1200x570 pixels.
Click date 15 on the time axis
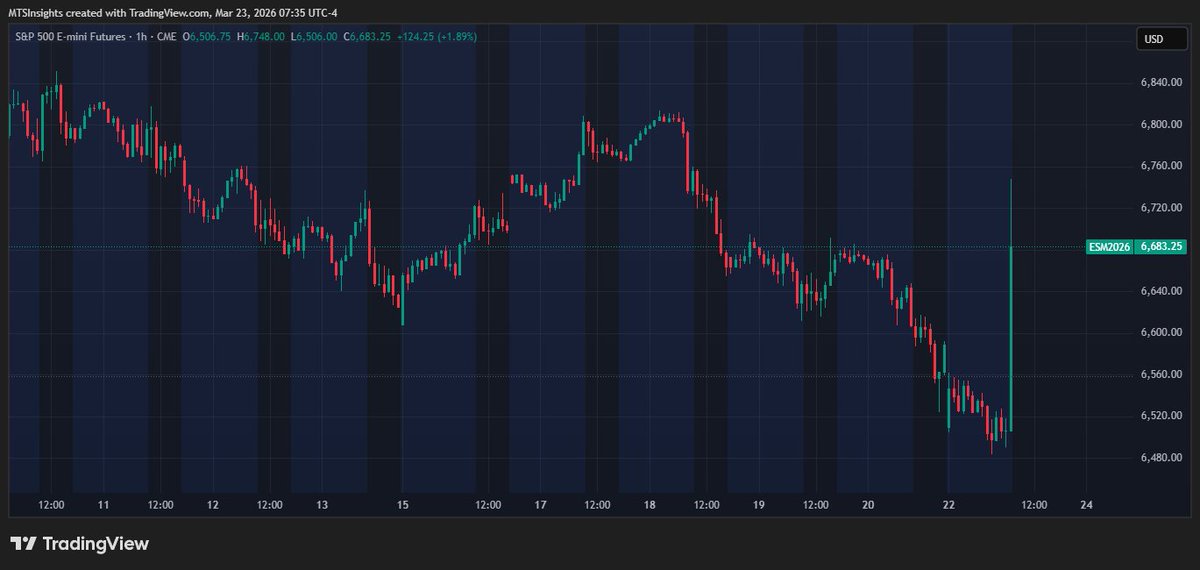(x=403, y=505)
